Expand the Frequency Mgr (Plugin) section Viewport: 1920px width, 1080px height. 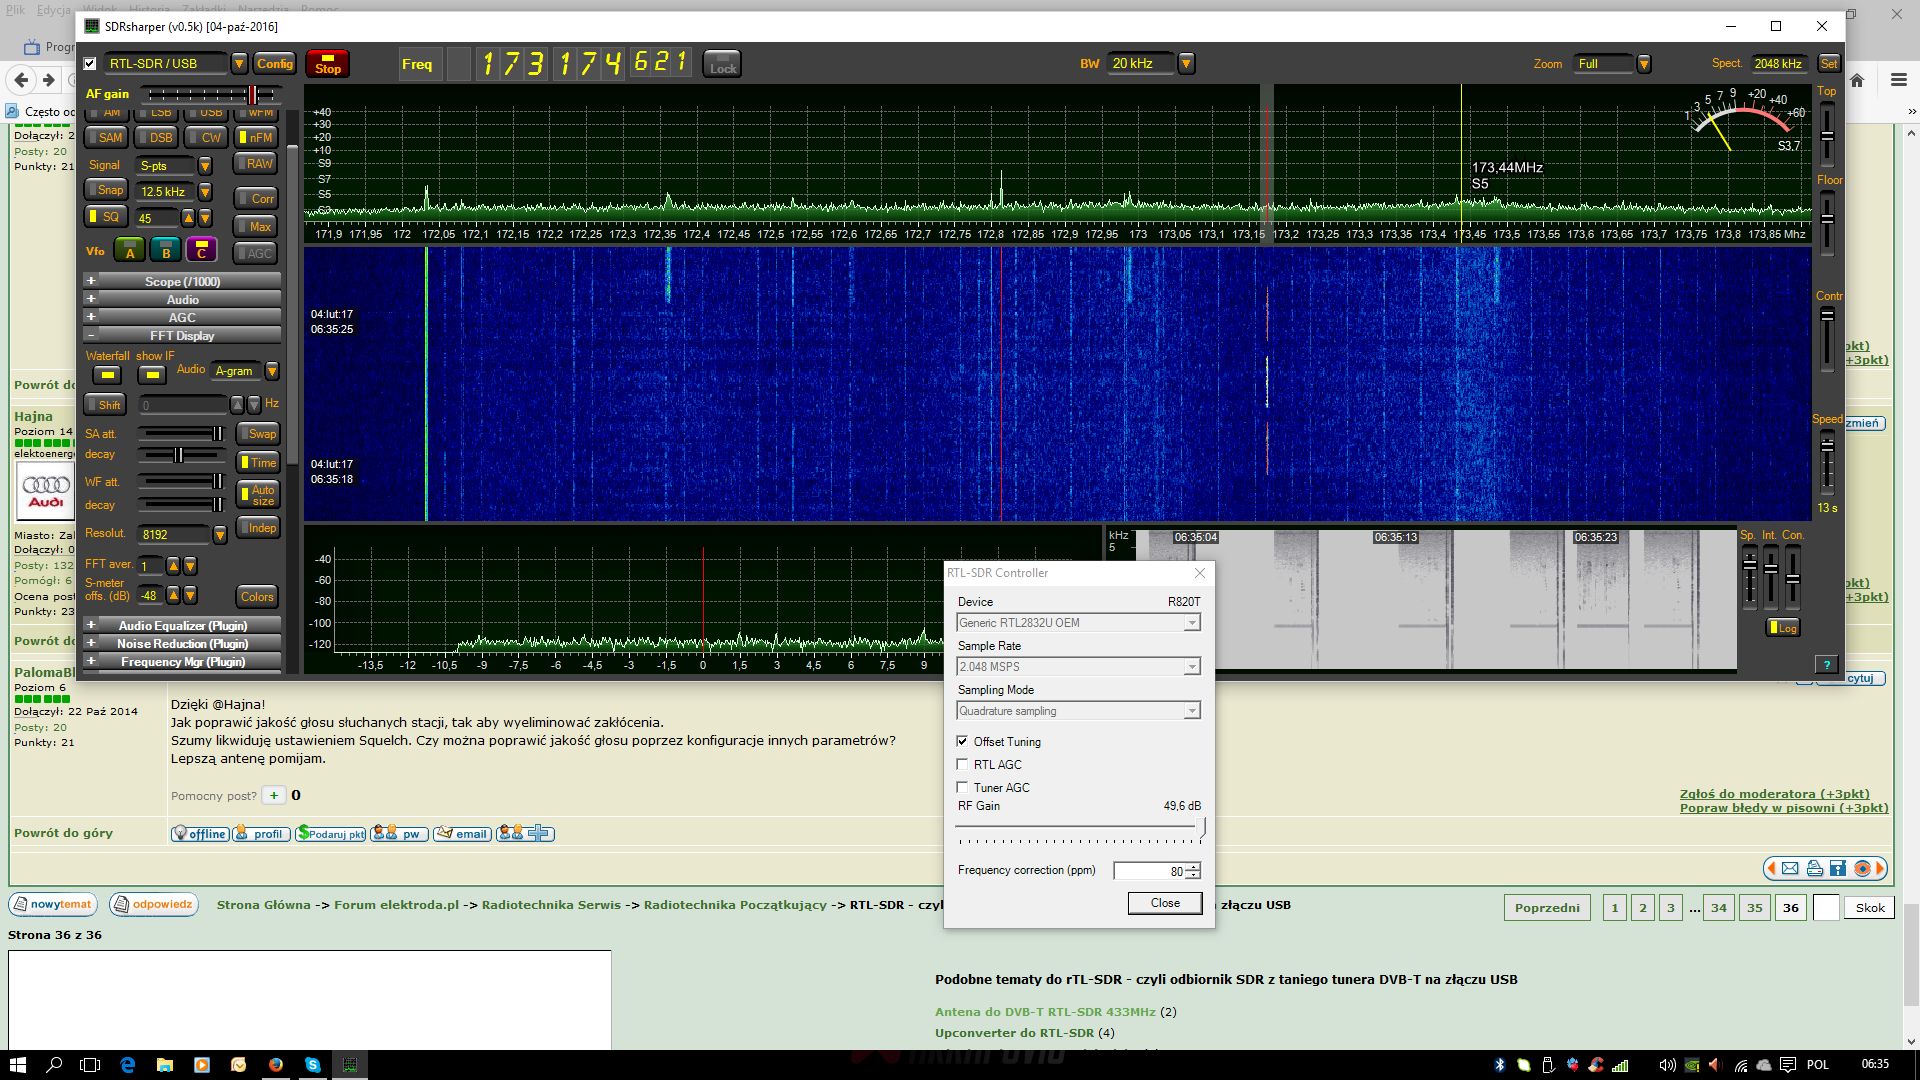click(x=182, y=662)
